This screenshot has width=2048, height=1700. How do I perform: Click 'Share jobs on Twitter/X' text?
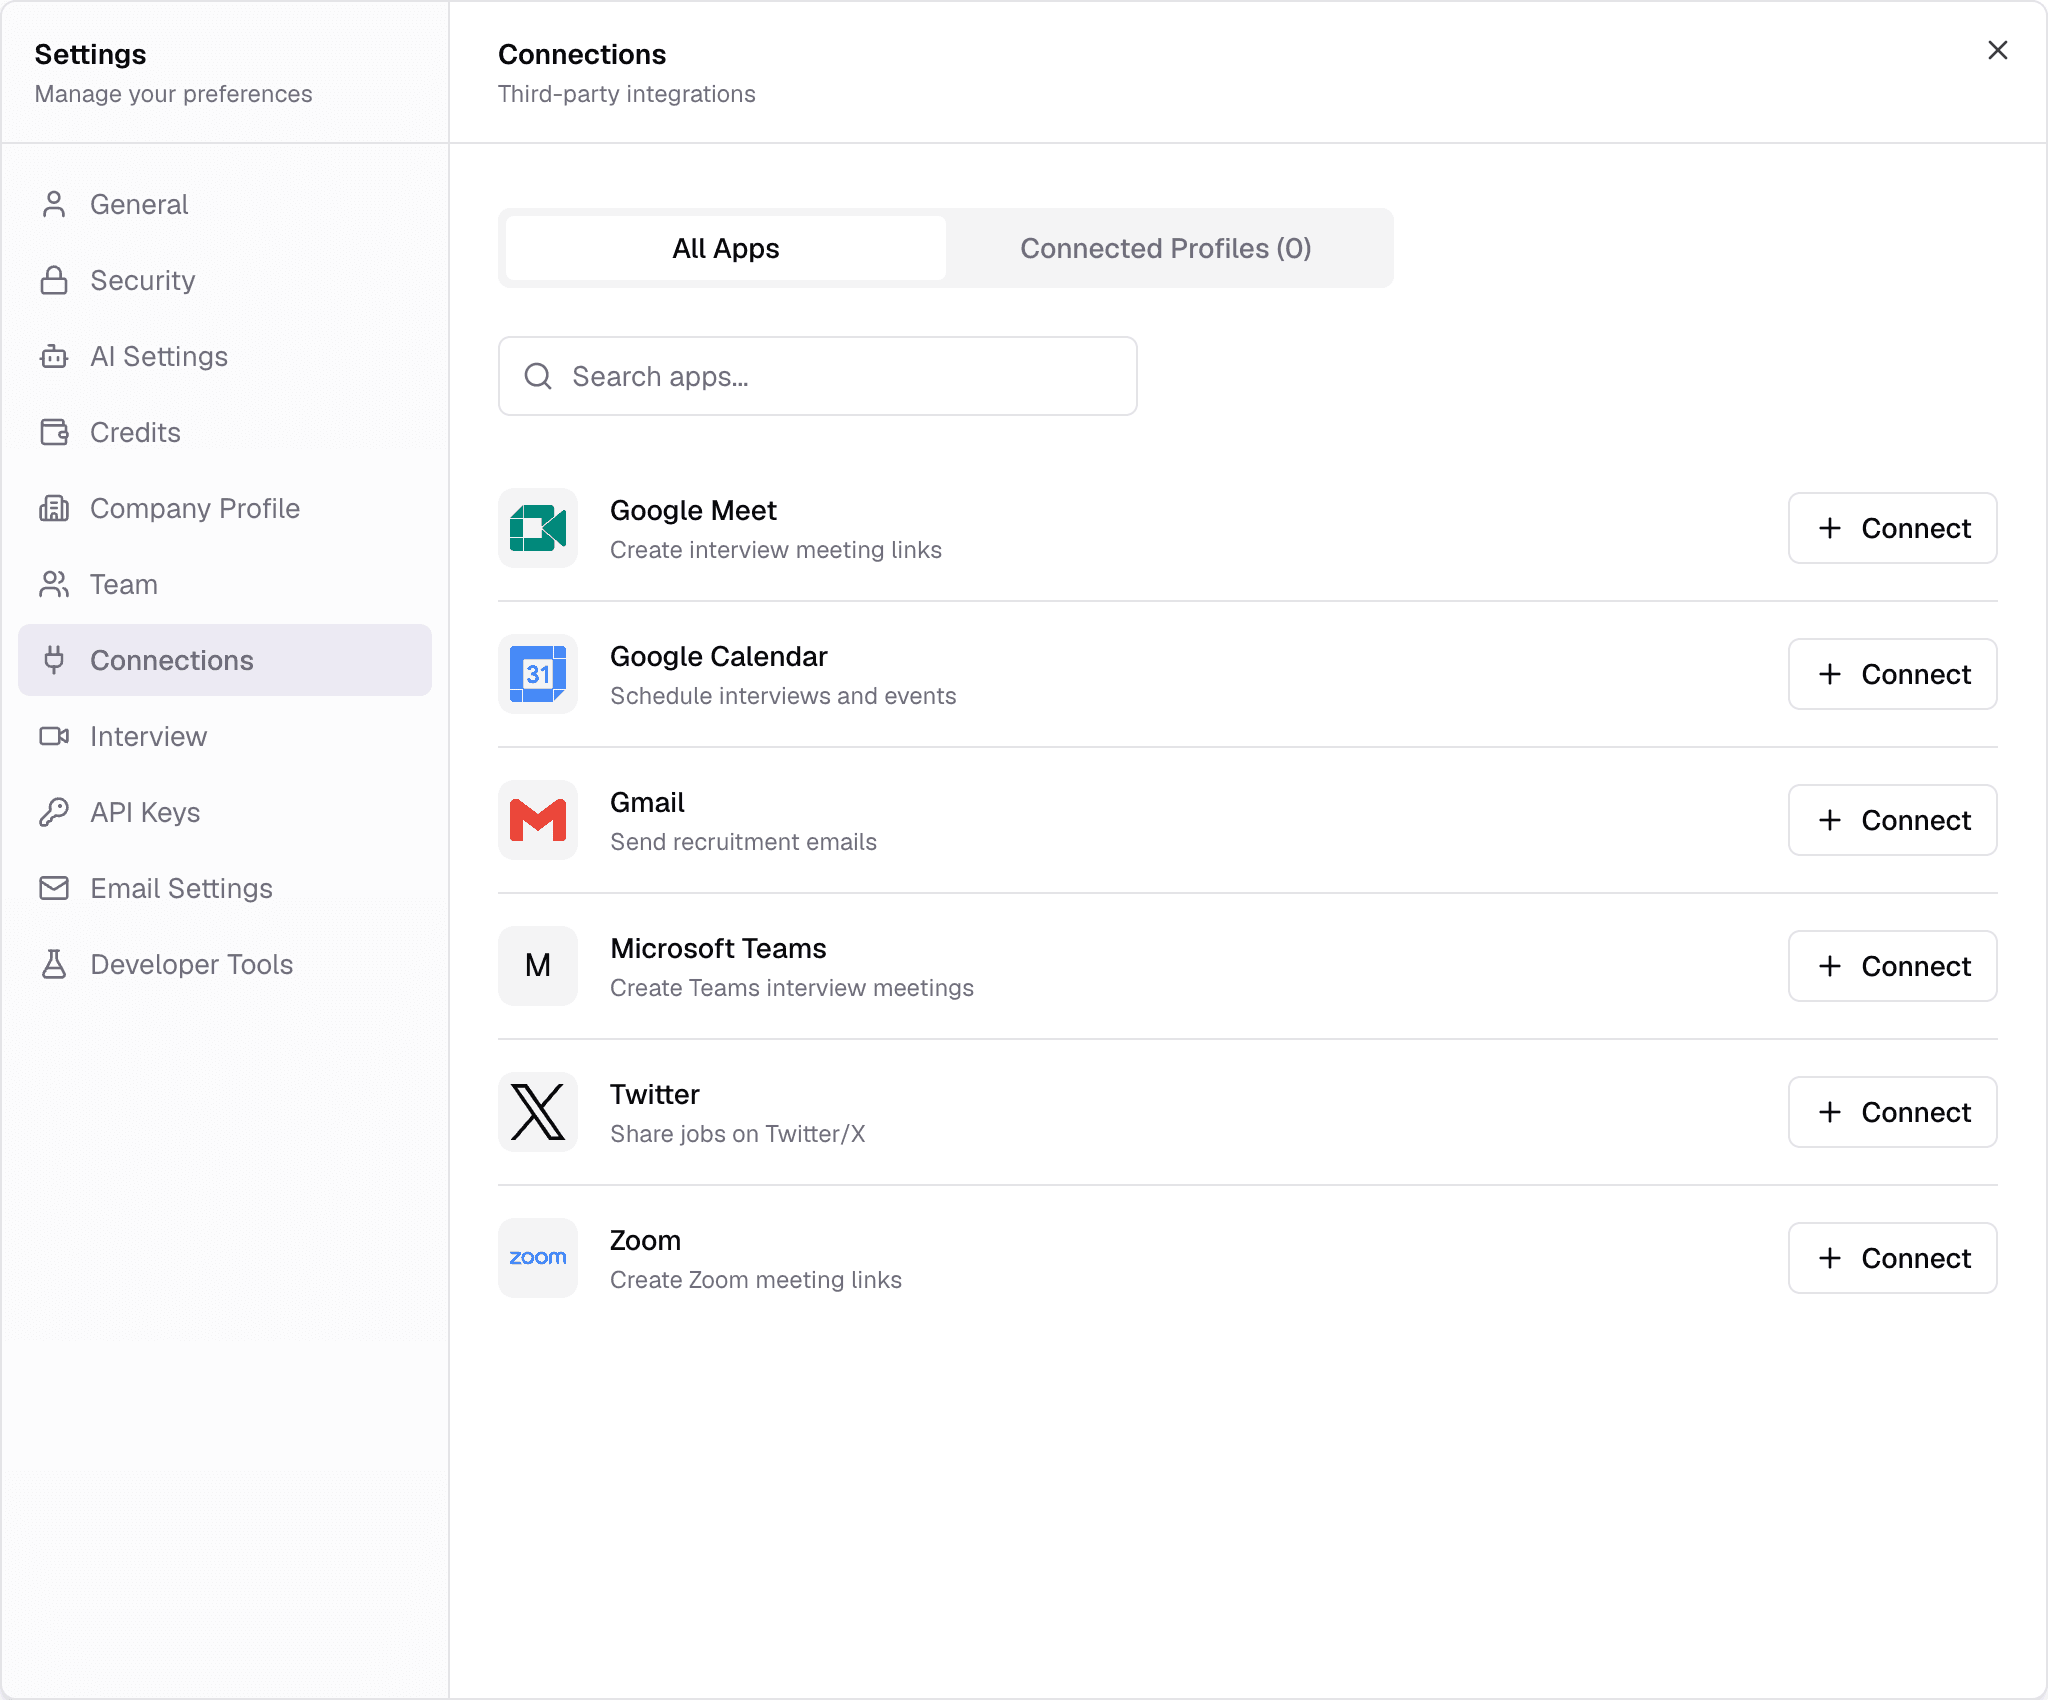pos(737,1134)
